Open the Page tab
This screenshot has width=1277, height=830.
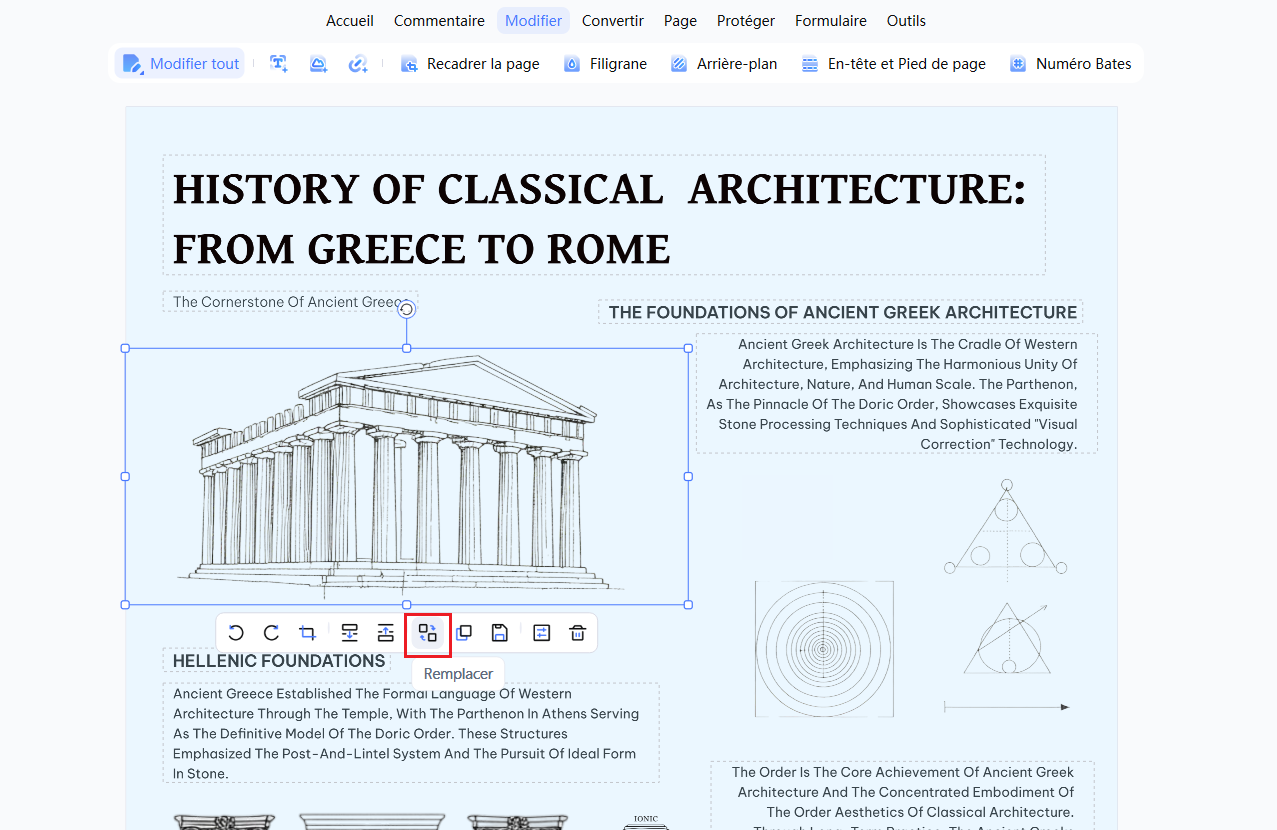pyautogui.click(x=680, y=21)
